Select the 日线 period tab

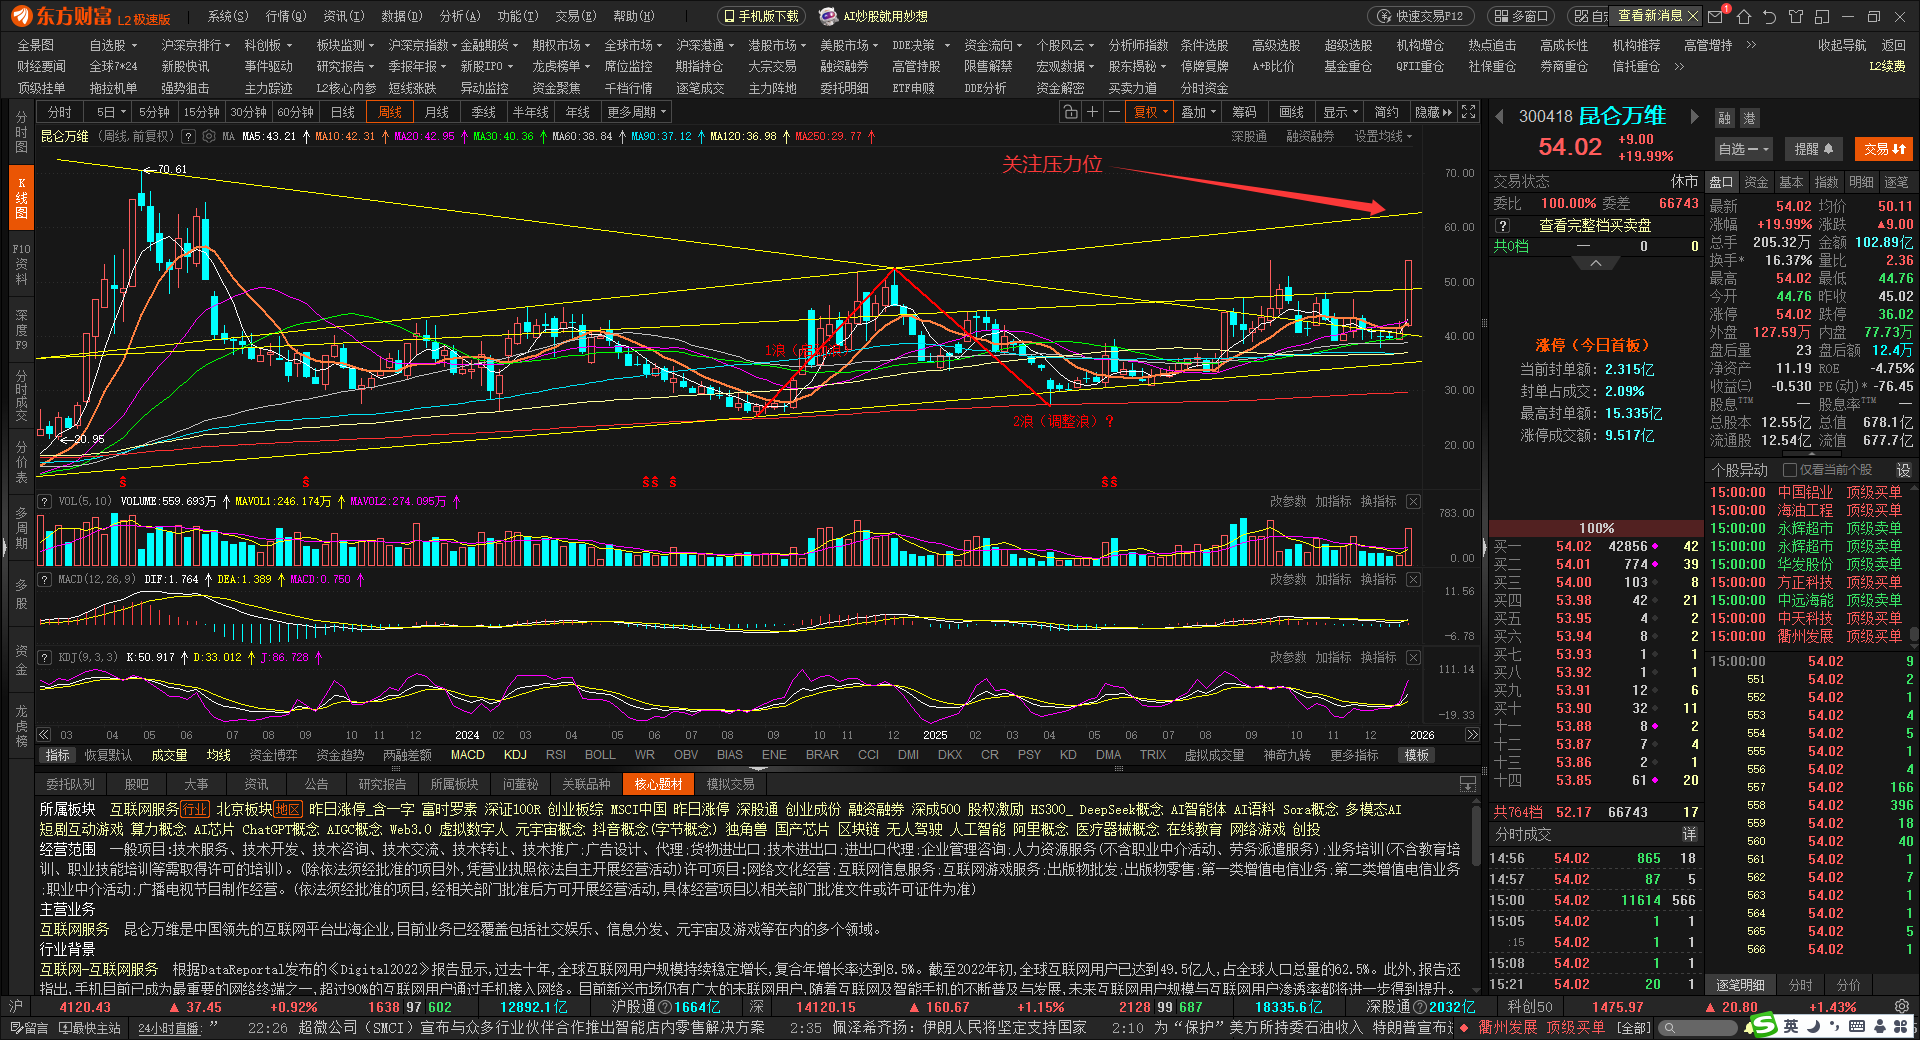click(x=343, y=112)
